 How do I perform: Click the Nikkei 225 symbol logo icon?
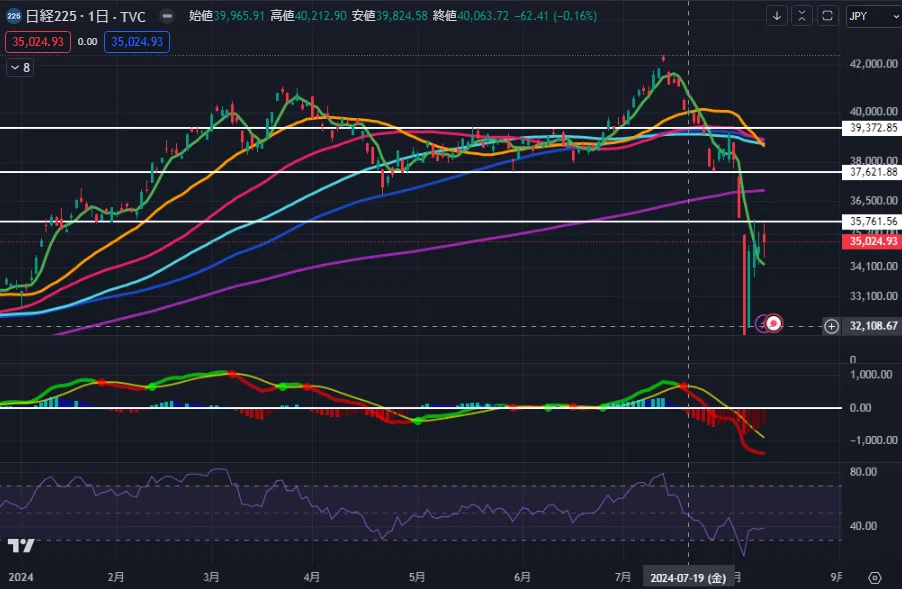pyautogui.click(x=13, y=16)
